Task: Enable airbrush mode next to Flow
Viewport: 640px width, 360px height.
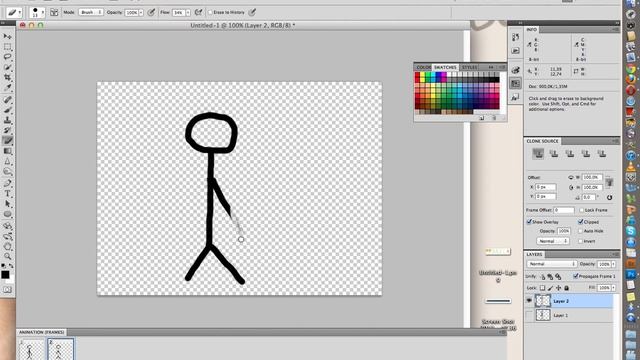Action: tap(198, 13)
